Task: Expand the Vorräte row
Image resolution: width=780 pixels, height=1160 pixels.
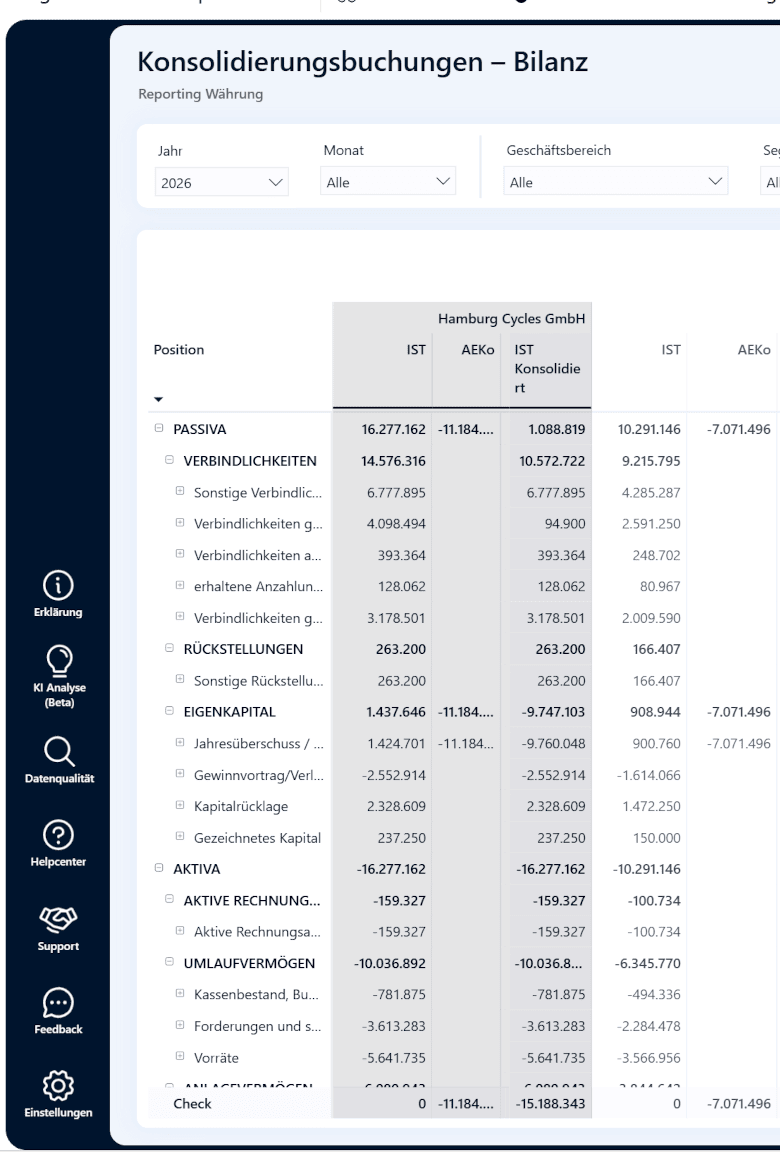Action: coord(179,1056)
